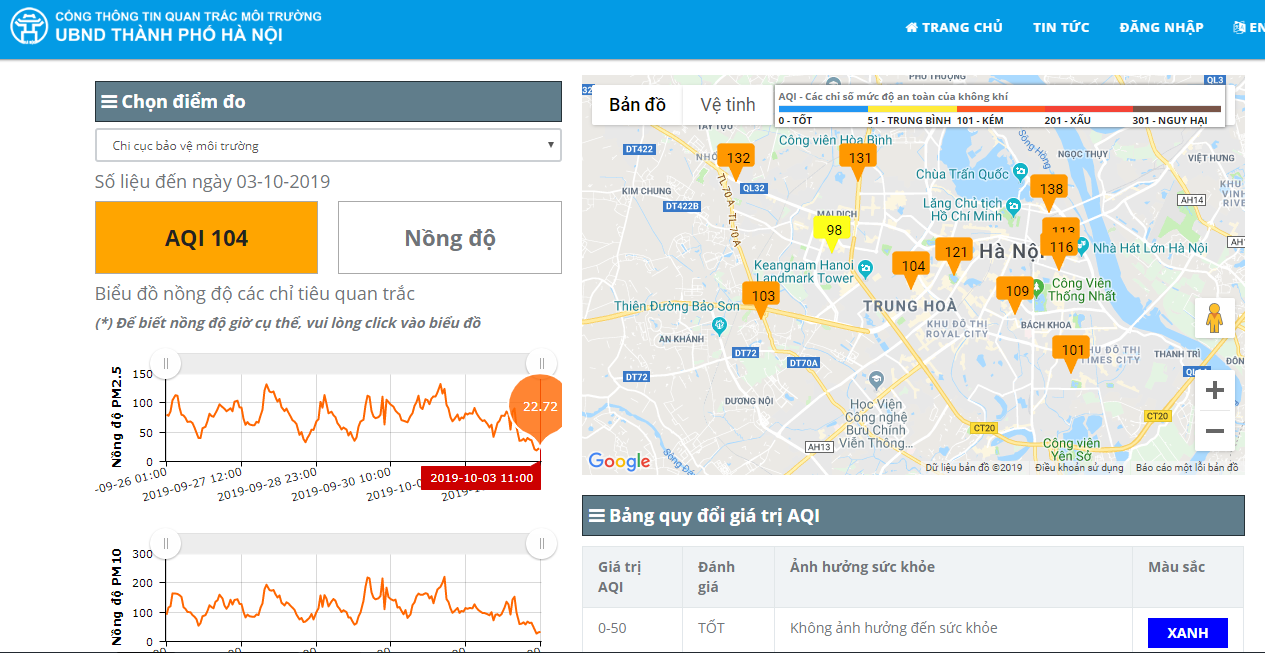Zoom out the map with minus button
1265x653 pixels.
click(1214, 431)
